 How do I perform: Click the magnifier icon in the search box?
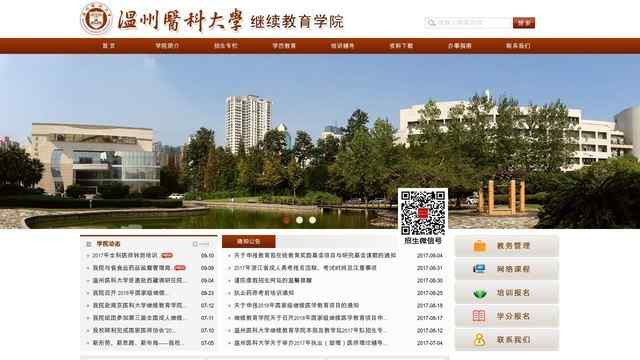click(431, 23)
